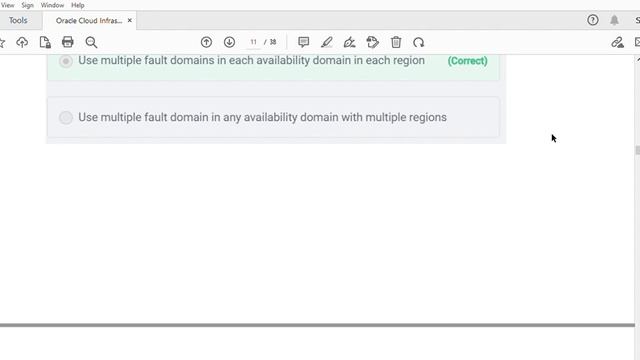Open the notifications bell
This screenshot has width=640, height=360.
614,20
